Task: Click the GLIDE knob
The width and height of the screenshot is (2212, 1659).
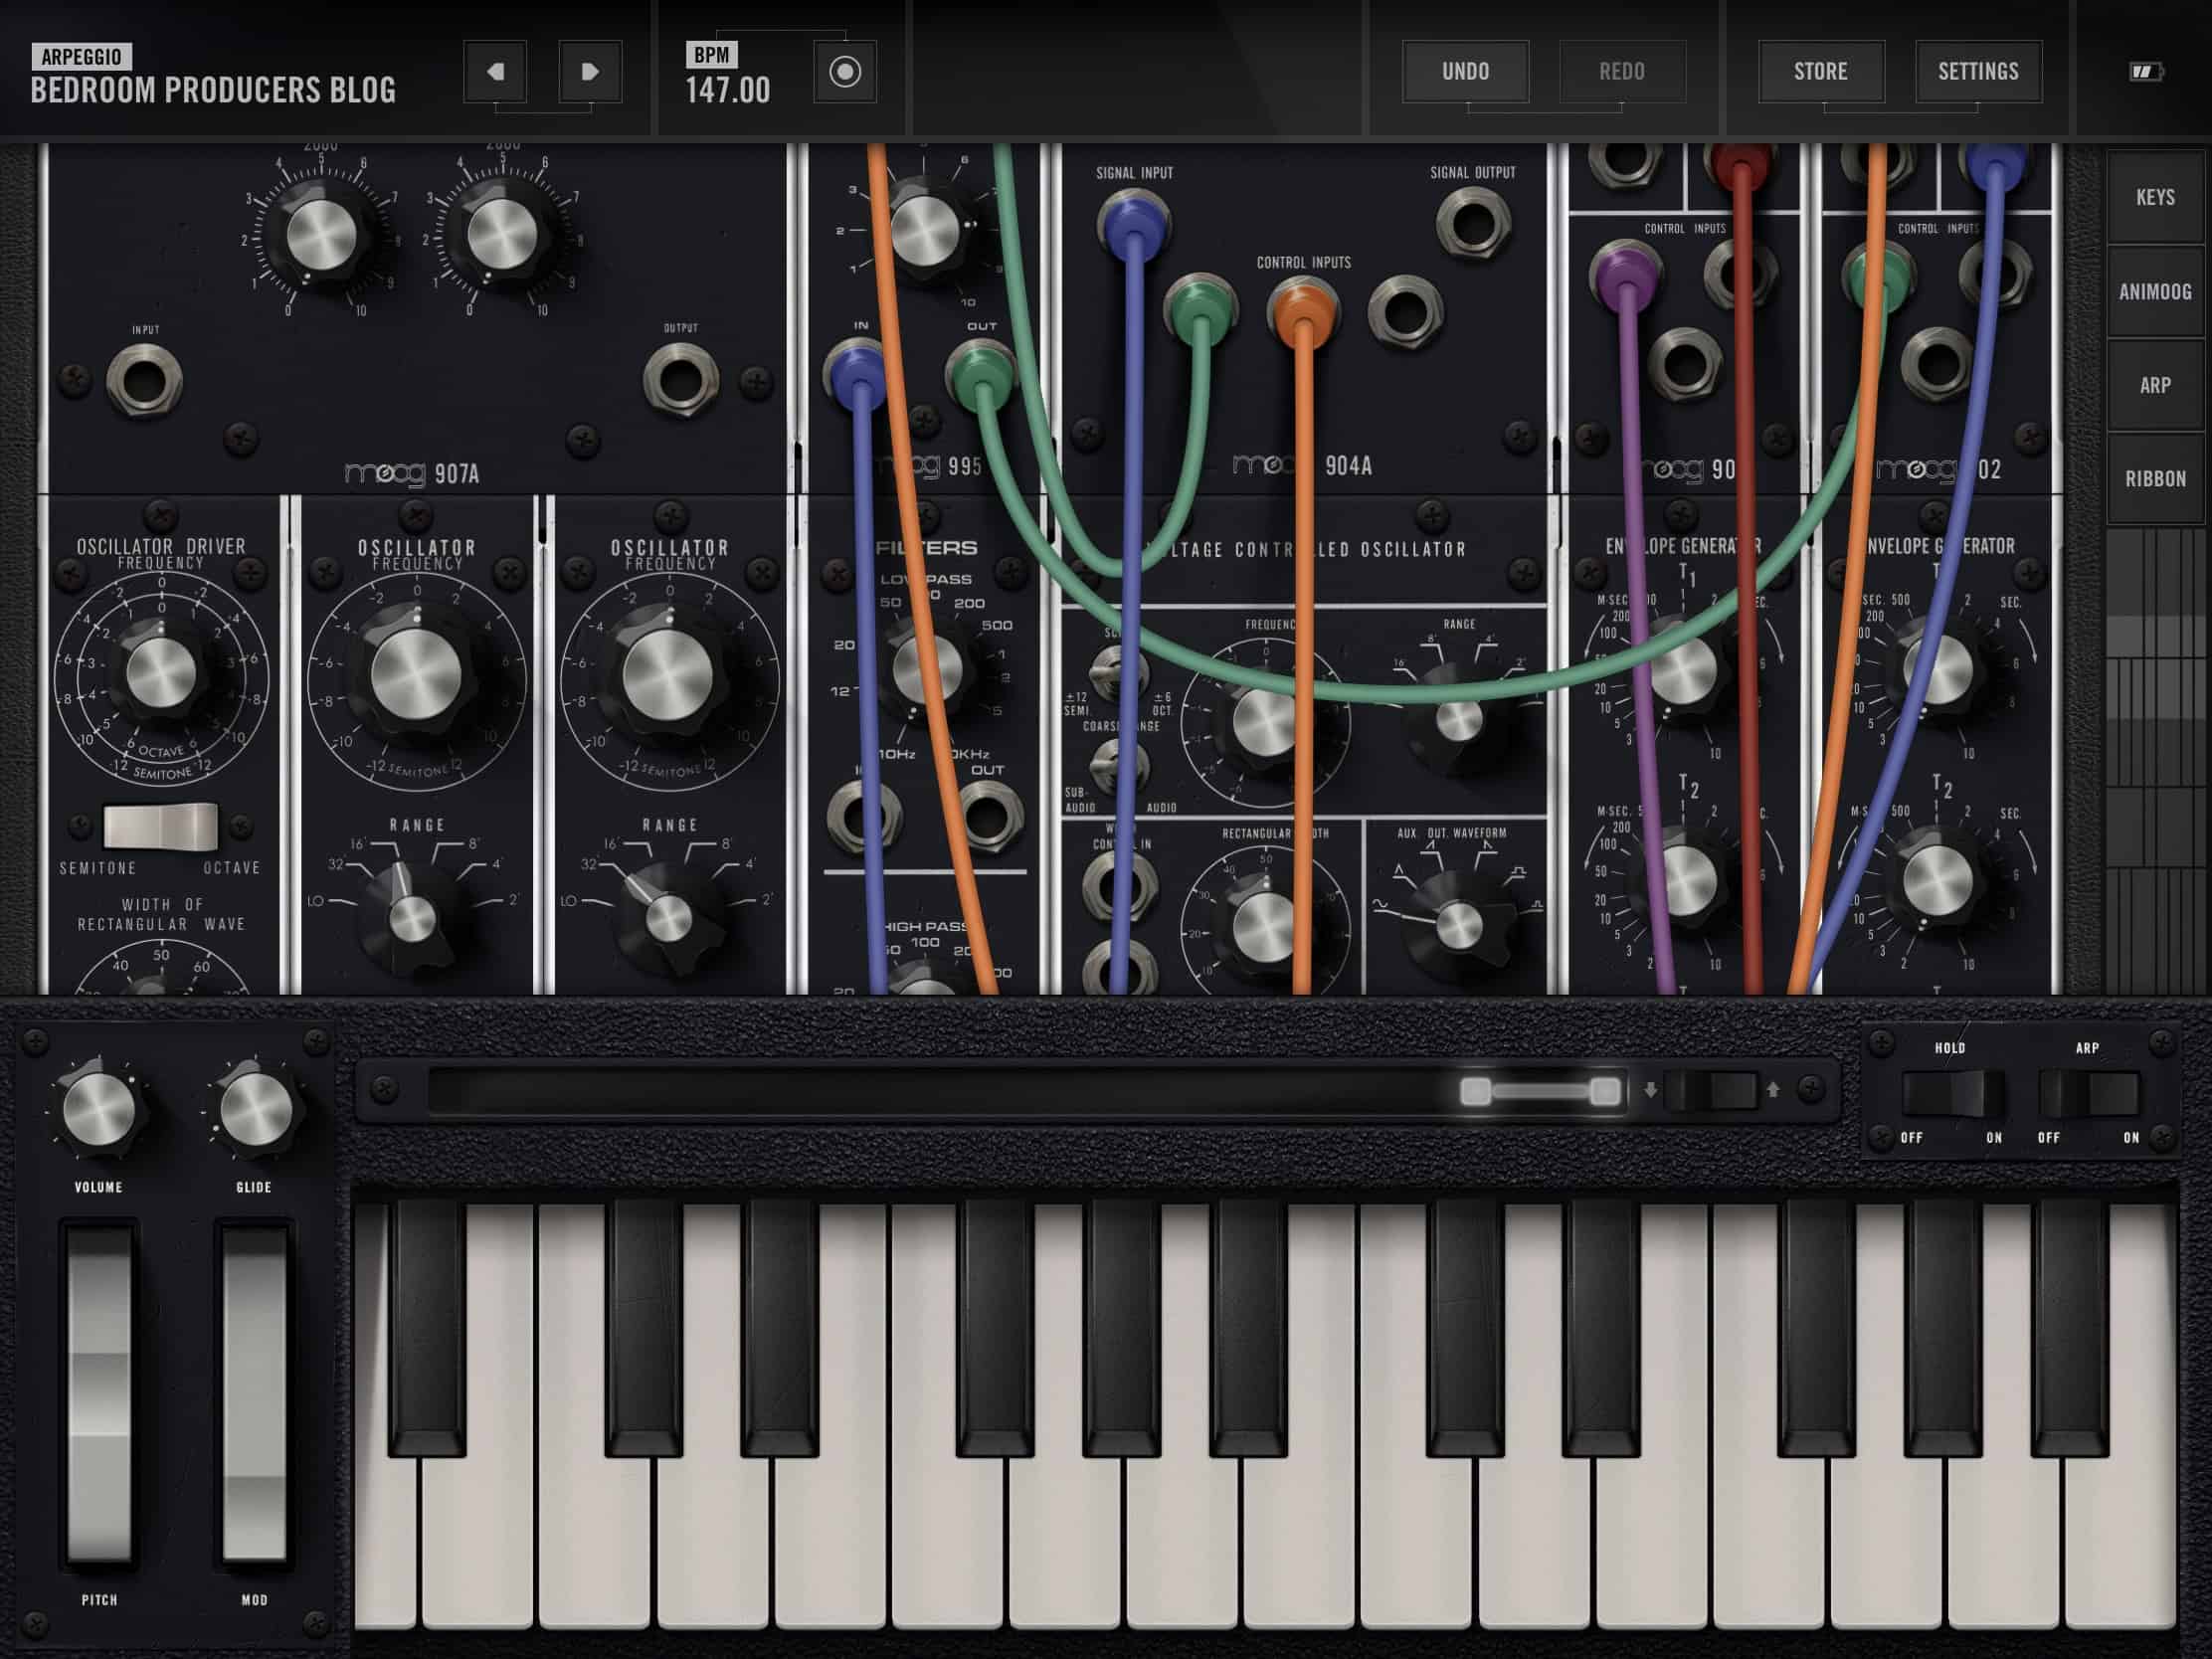Action: (x=254, y=1110)
